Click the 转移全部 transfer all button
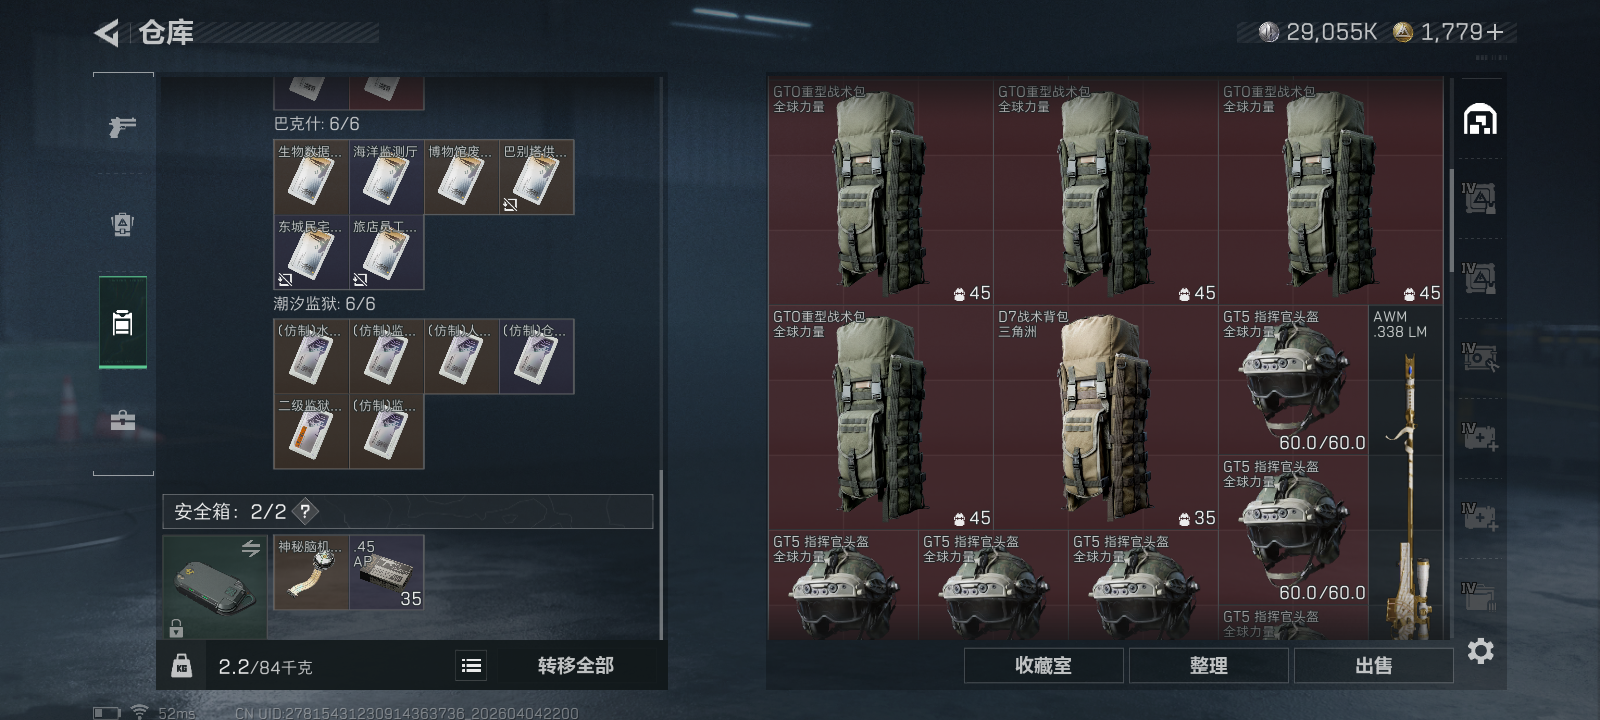 click(x=575, y=665)
